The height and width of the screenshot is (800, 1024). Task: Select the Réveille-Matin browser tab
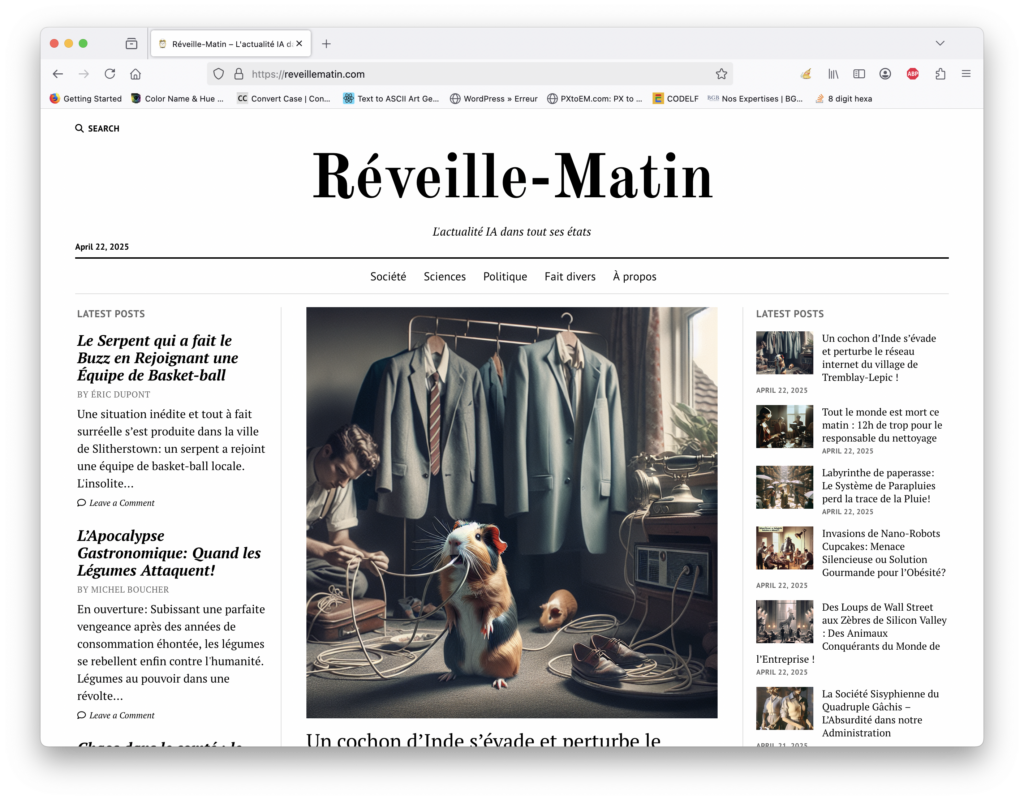point(231,44)
